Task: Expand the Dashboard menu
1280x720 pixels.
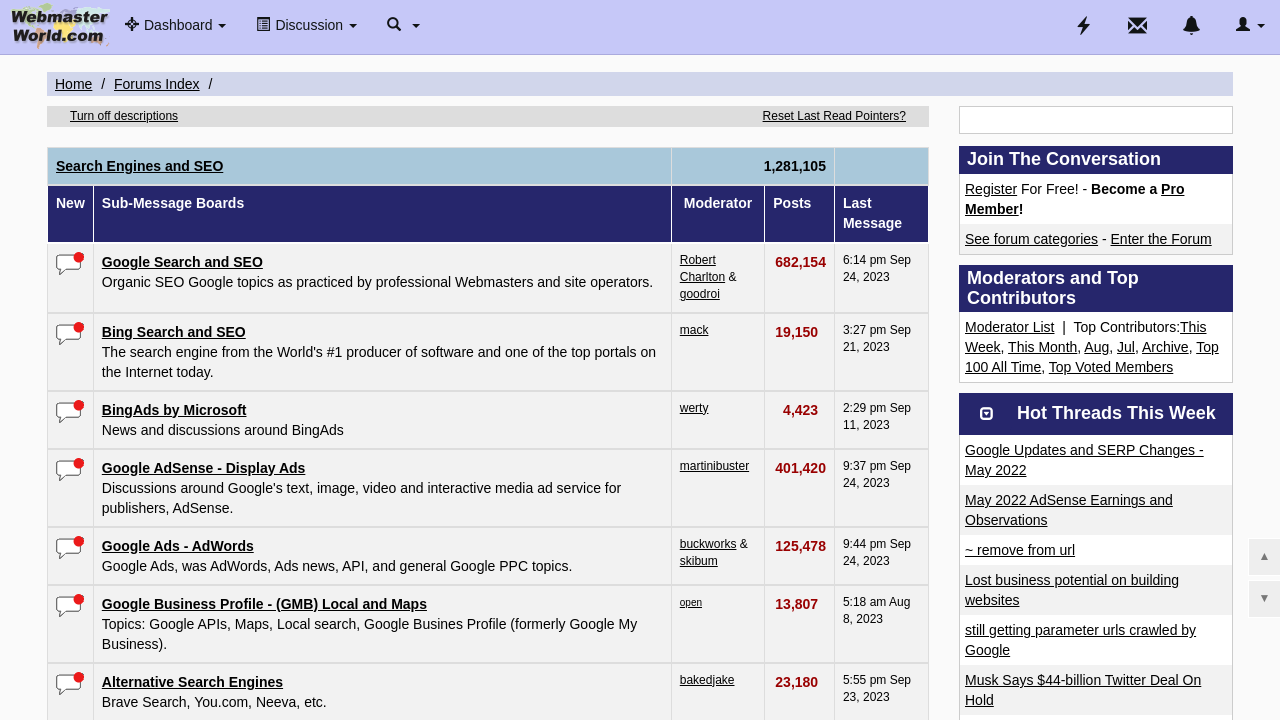Action: (175, 25)
